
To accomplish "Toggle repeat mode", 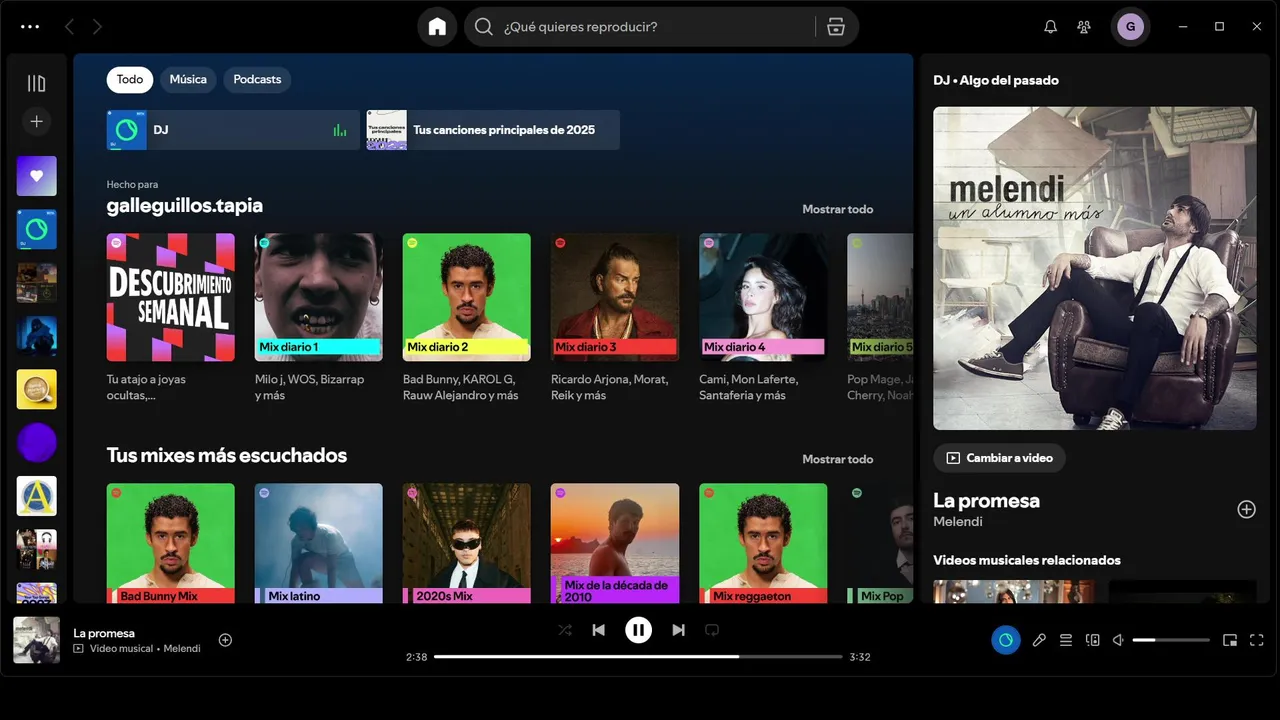I will (712, 630).
